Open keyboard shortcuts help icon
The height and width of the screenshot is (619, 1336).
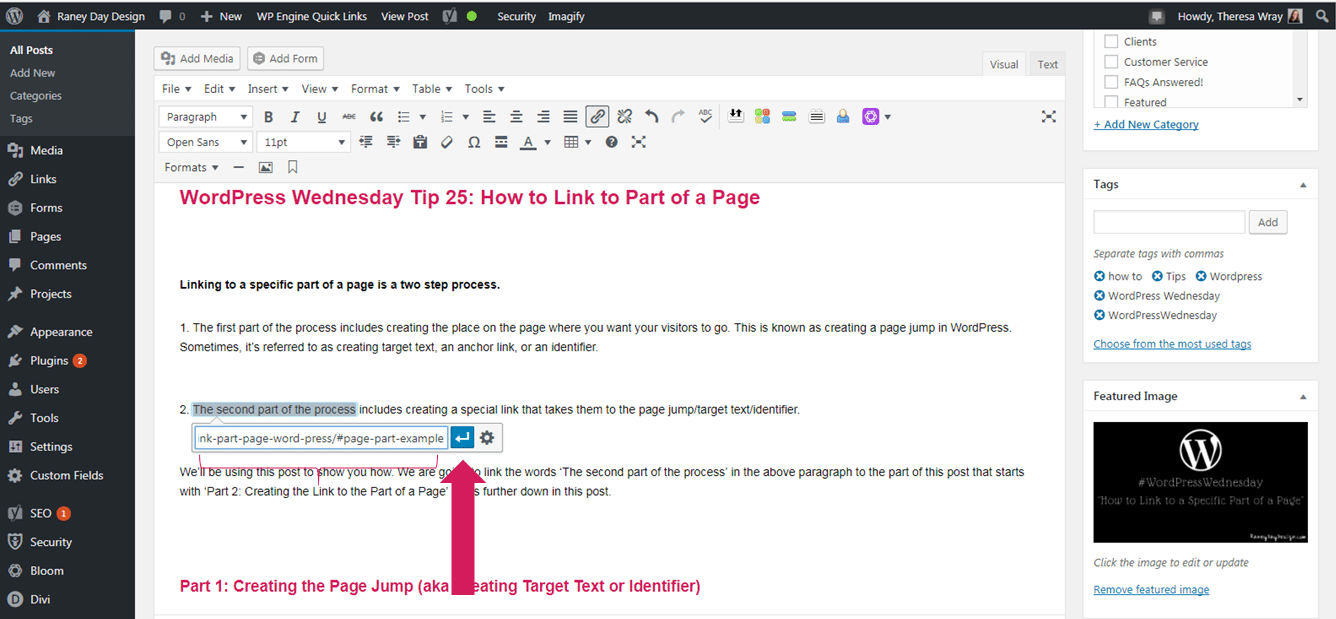point(611,142)
